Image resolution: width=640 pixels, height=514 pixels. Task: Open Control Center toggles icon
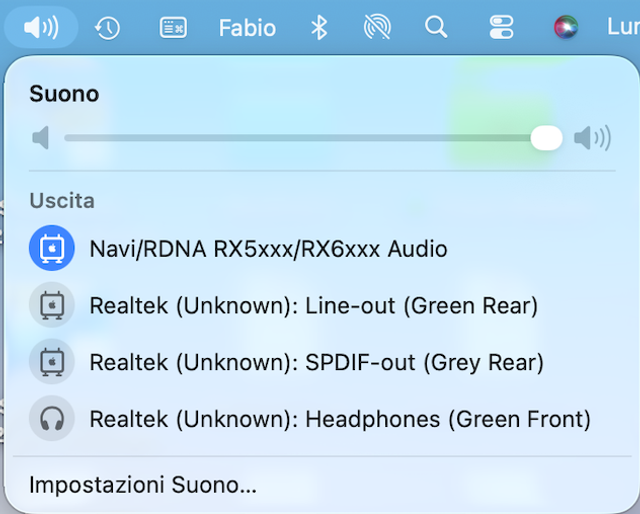[501, 27]
